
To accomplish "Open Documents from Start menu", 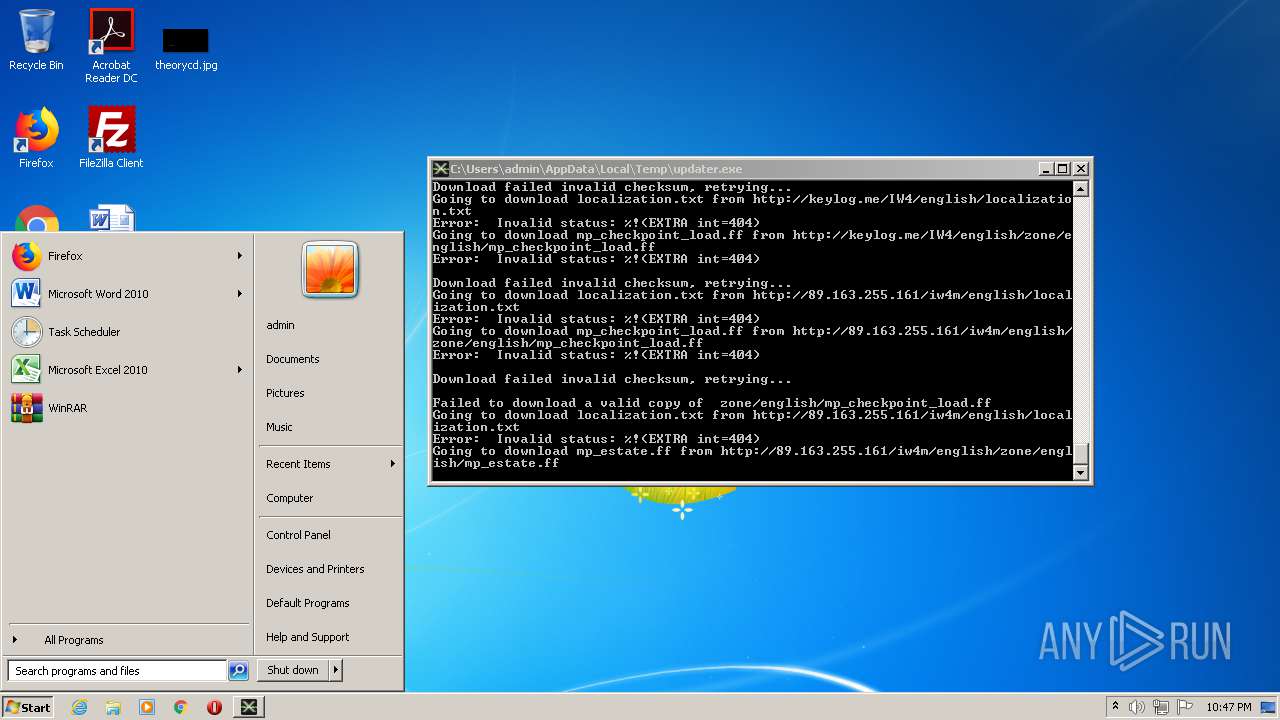I will 293,359.
